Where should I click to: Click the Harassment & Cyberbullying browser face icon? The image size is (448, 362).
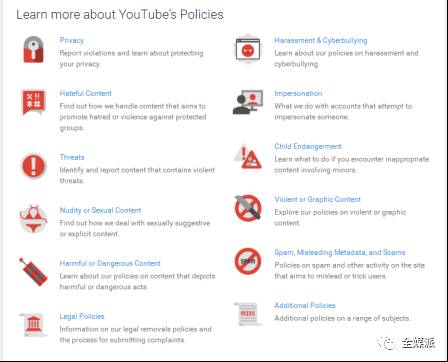click(x=248, y=50)
